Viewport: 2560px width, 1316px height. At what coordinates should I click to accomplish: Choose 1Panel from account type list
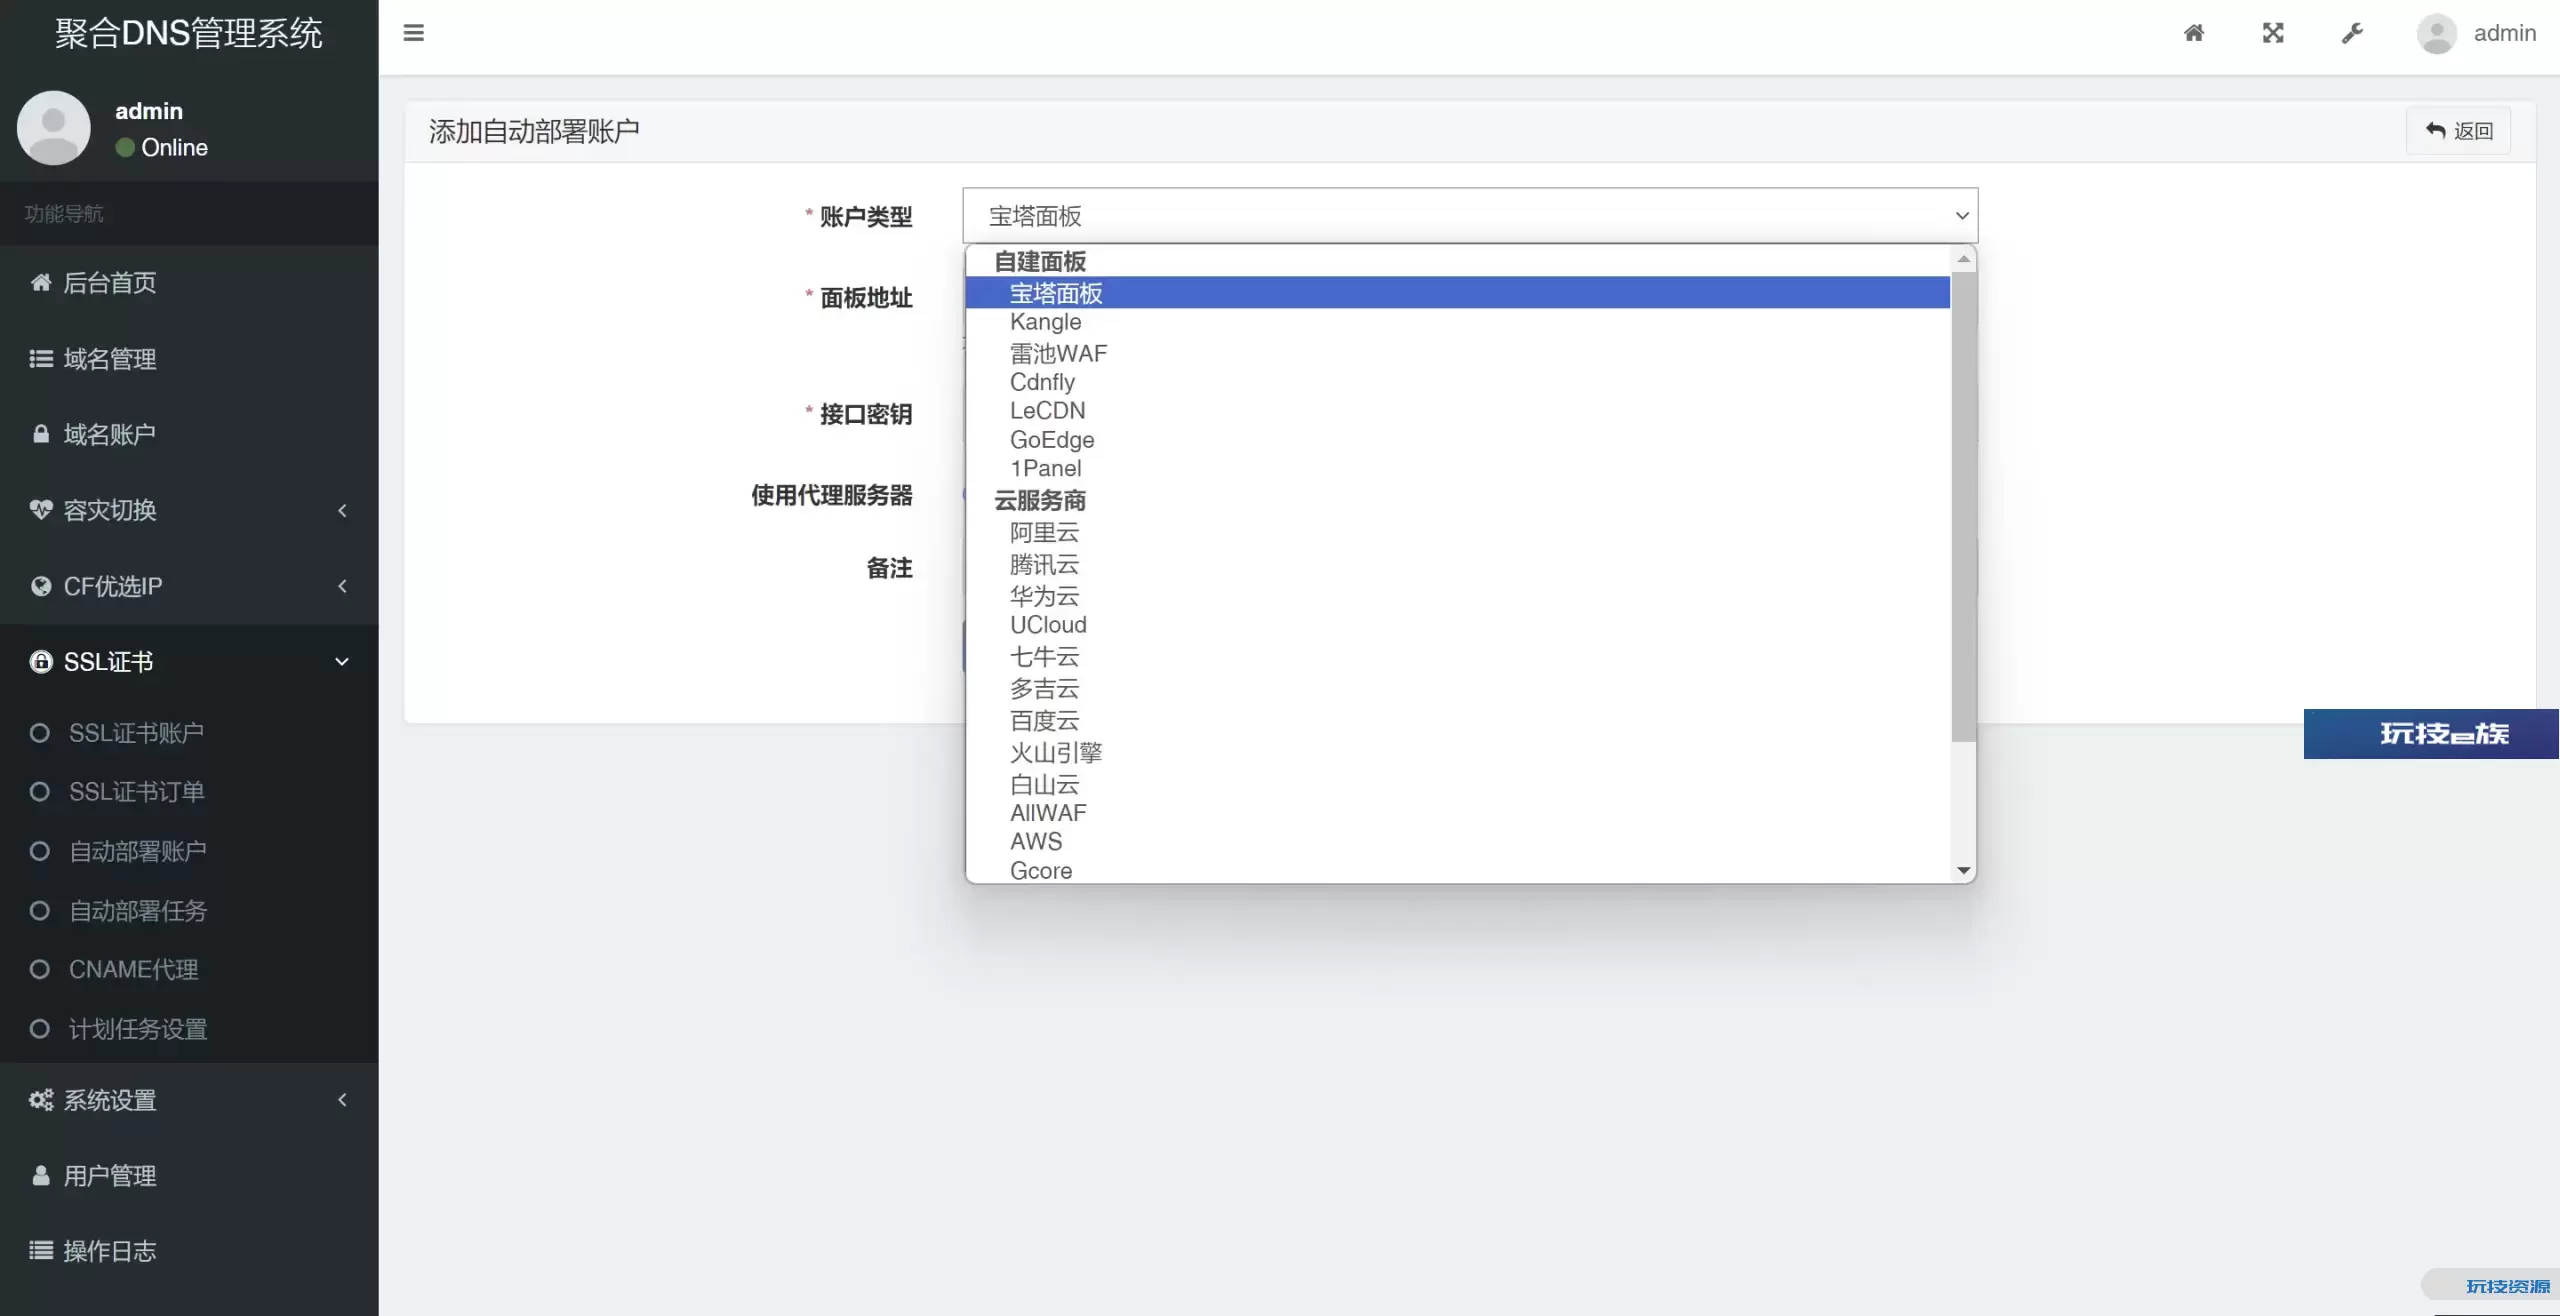[x=1458, y=469]
